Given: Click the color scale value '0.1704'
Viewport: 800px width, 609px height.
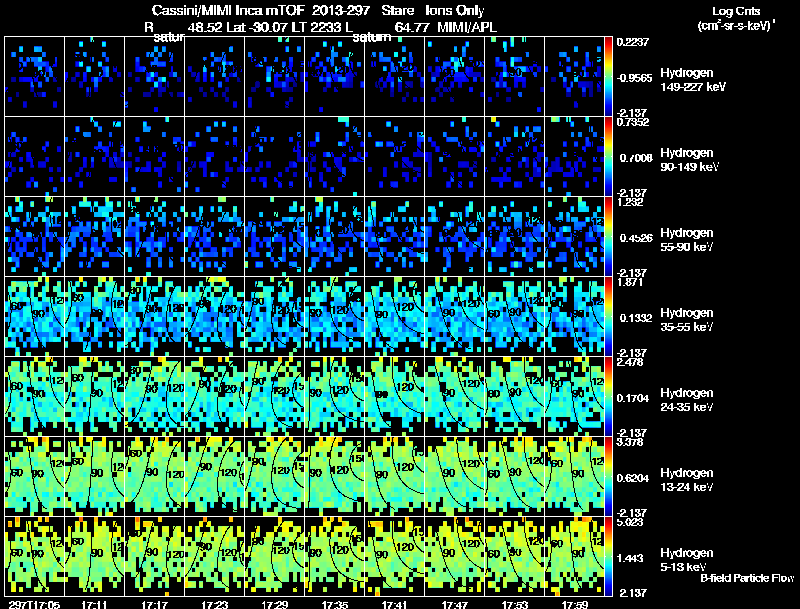Looking at the screenshot, I should [x=636, y=398].
